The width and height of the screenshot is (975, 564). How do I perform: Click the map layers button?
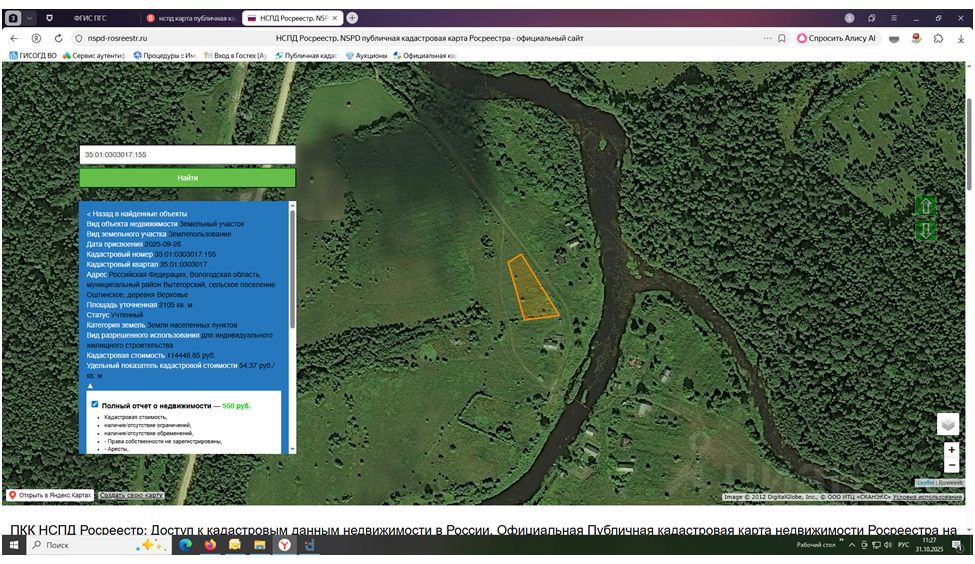coord(948,425)
